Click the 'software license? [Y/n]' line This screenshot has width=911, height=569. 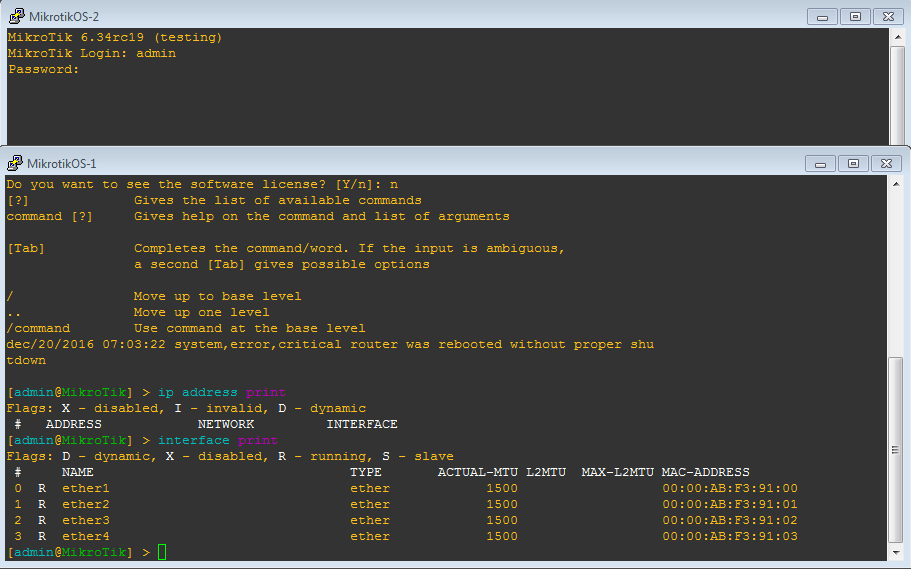point(202,184)
